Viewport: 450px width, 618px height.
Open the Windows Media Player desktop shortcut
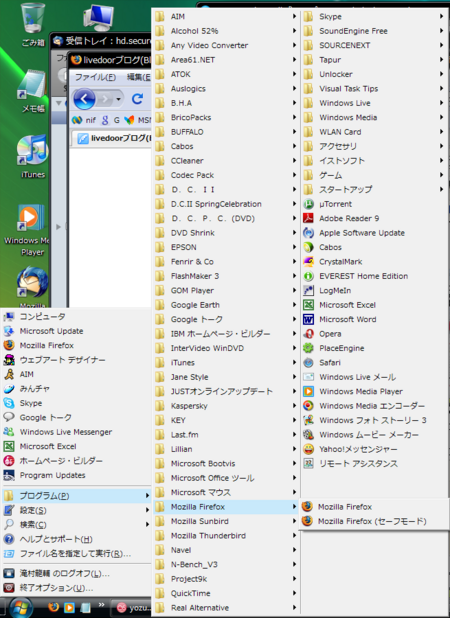[x=28, y=230]
